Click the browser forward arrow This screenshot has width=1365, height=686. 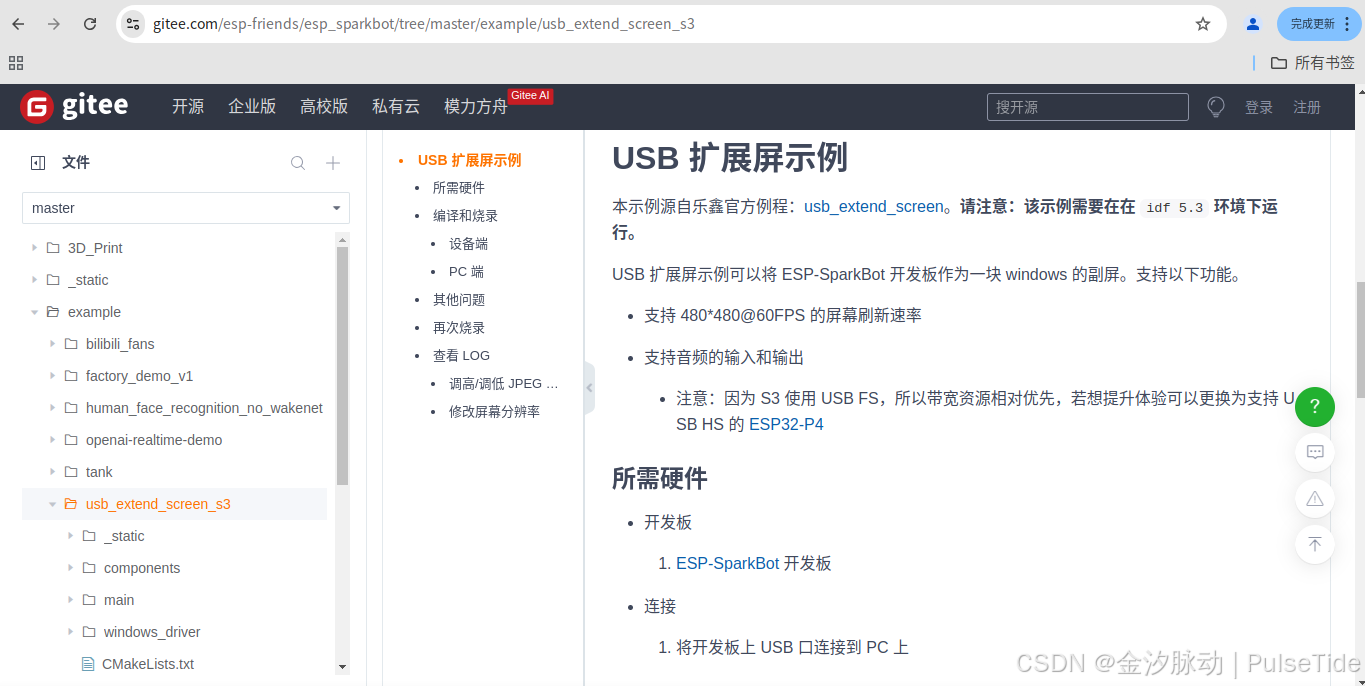(x=54, y=24)
